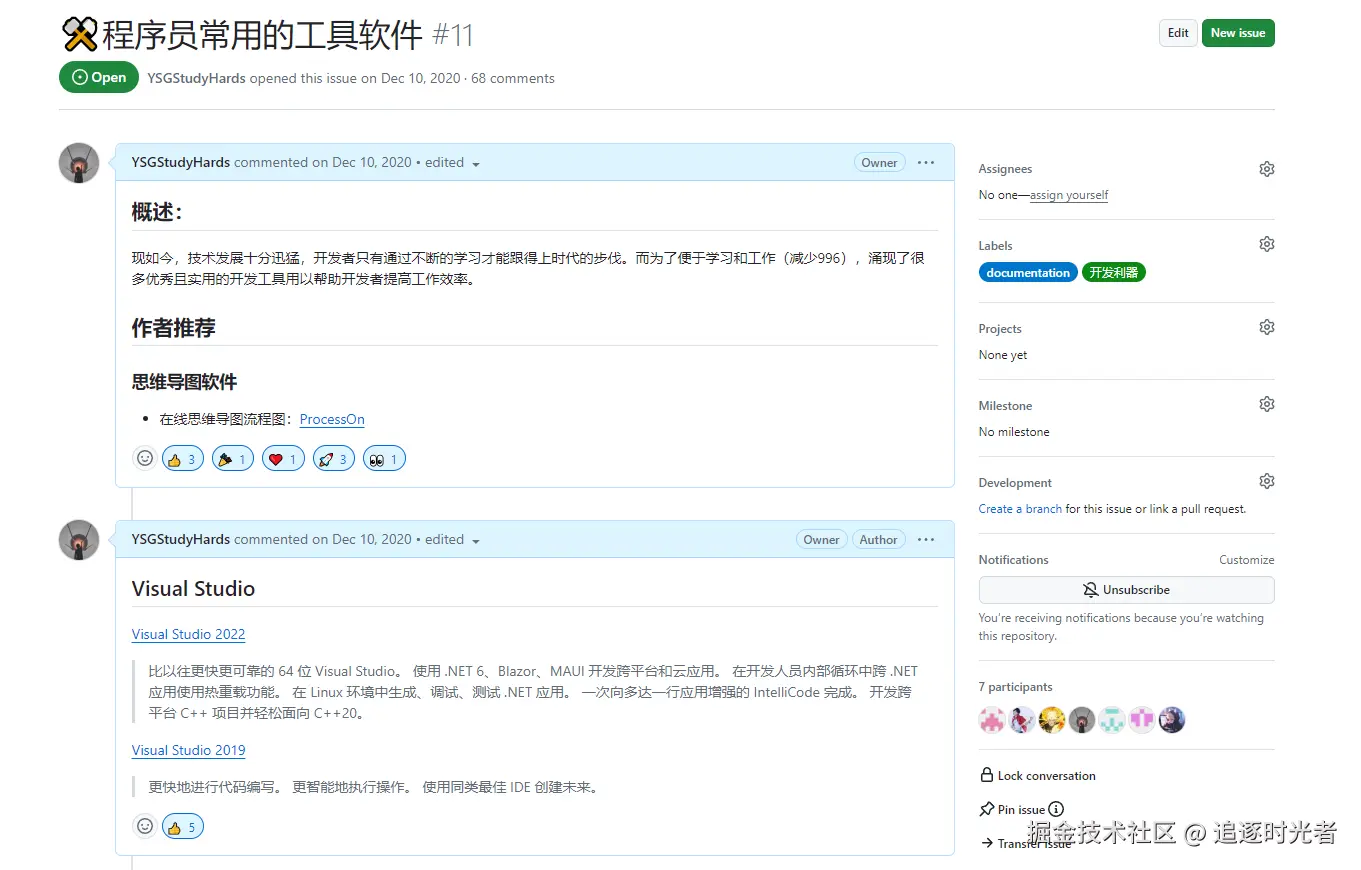Click the Unsubscribe notifications button

point(1126,590)
